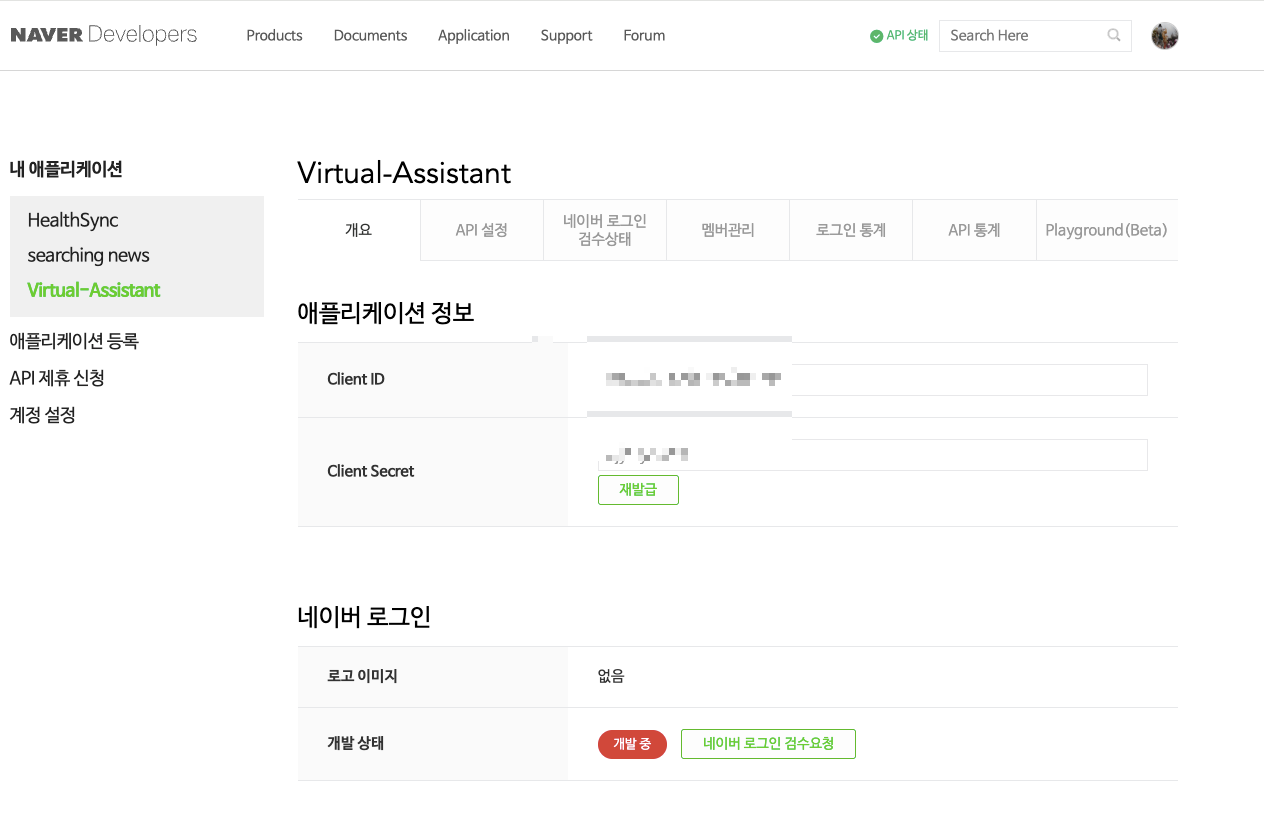Click the Virtual-Assistant page title
The image size is (1264, 836).
[404, 173]
